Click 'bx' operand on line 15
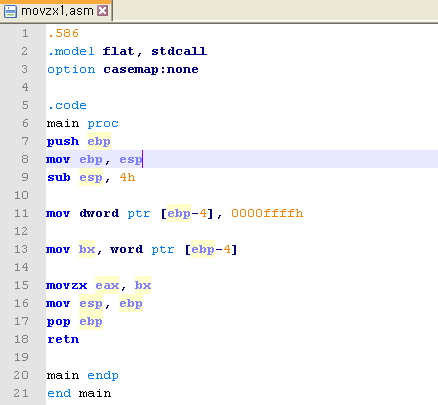The image size is (438, 405). coord(143,285)
